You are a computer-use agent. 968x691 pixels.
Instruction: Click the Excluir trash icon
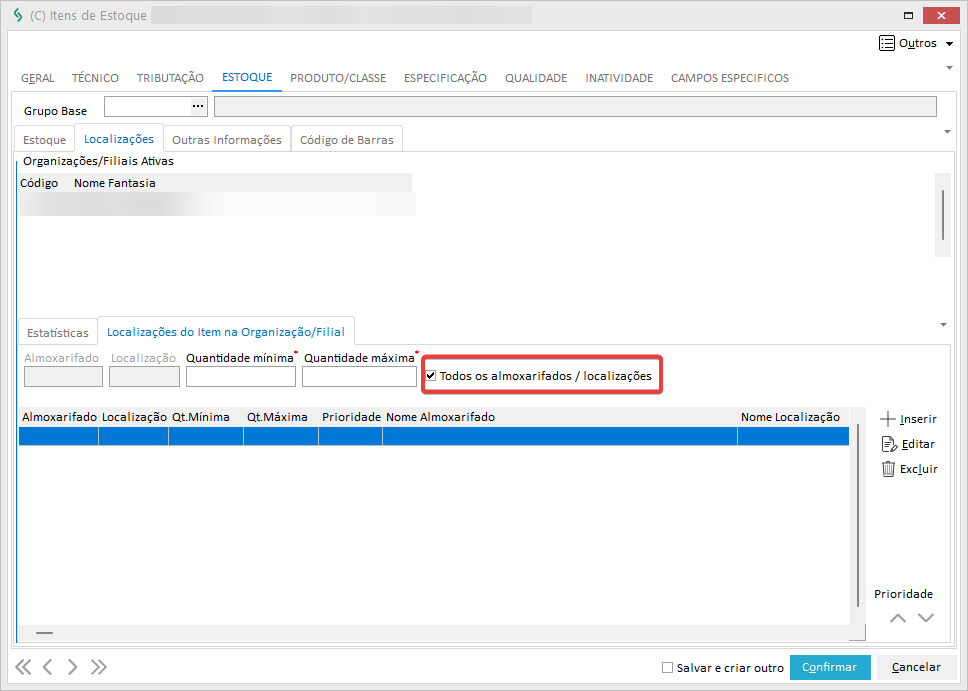tap(888, 469)
